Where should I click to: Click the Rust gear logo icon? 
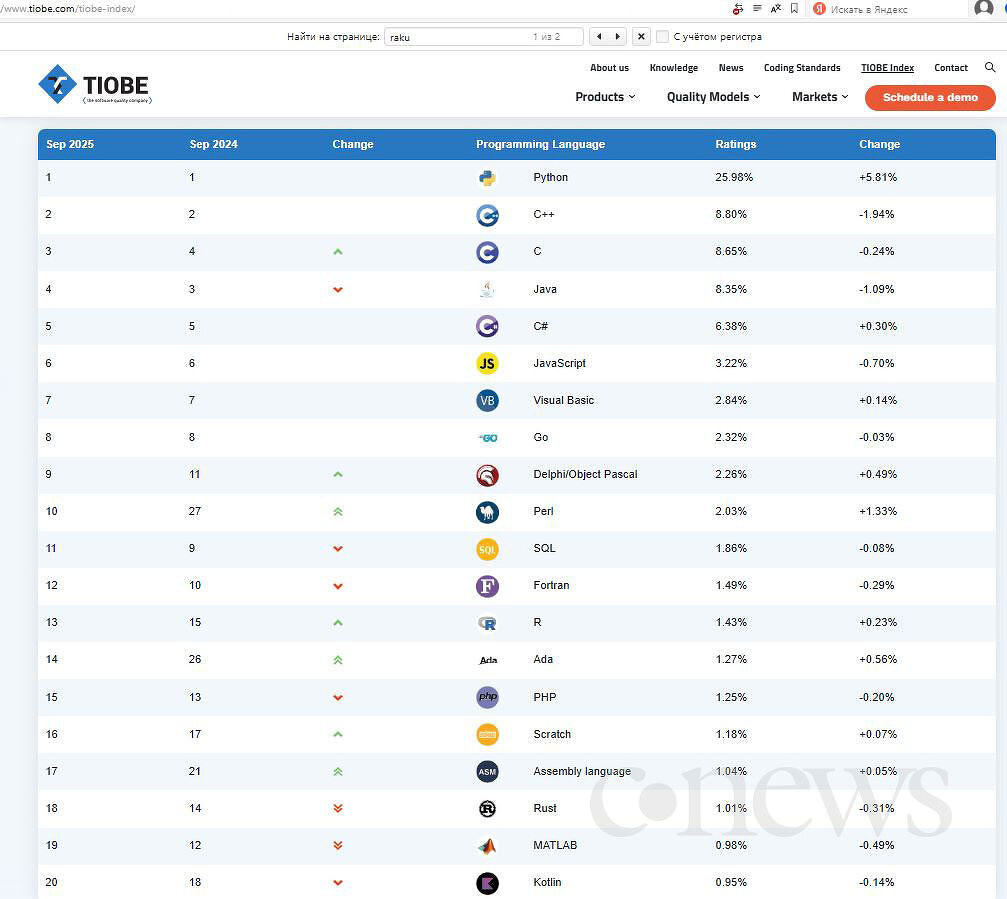[x=487, y=809]
